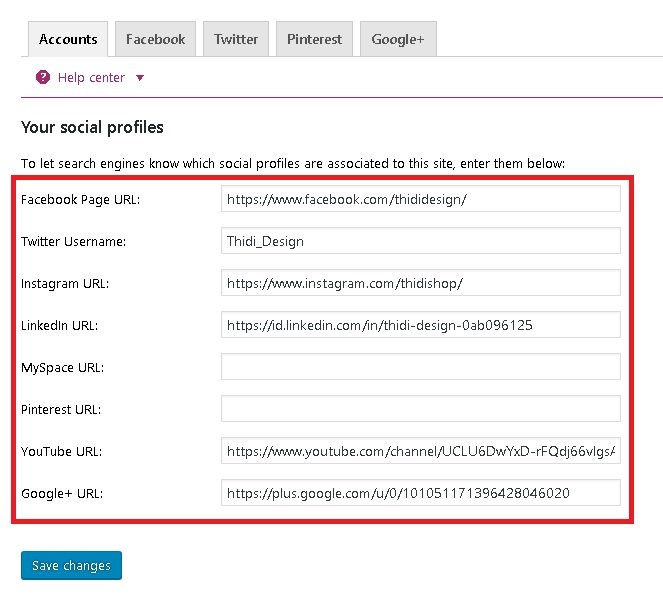Open the Help center link text
663x597 pixels.
pos(91,78)
